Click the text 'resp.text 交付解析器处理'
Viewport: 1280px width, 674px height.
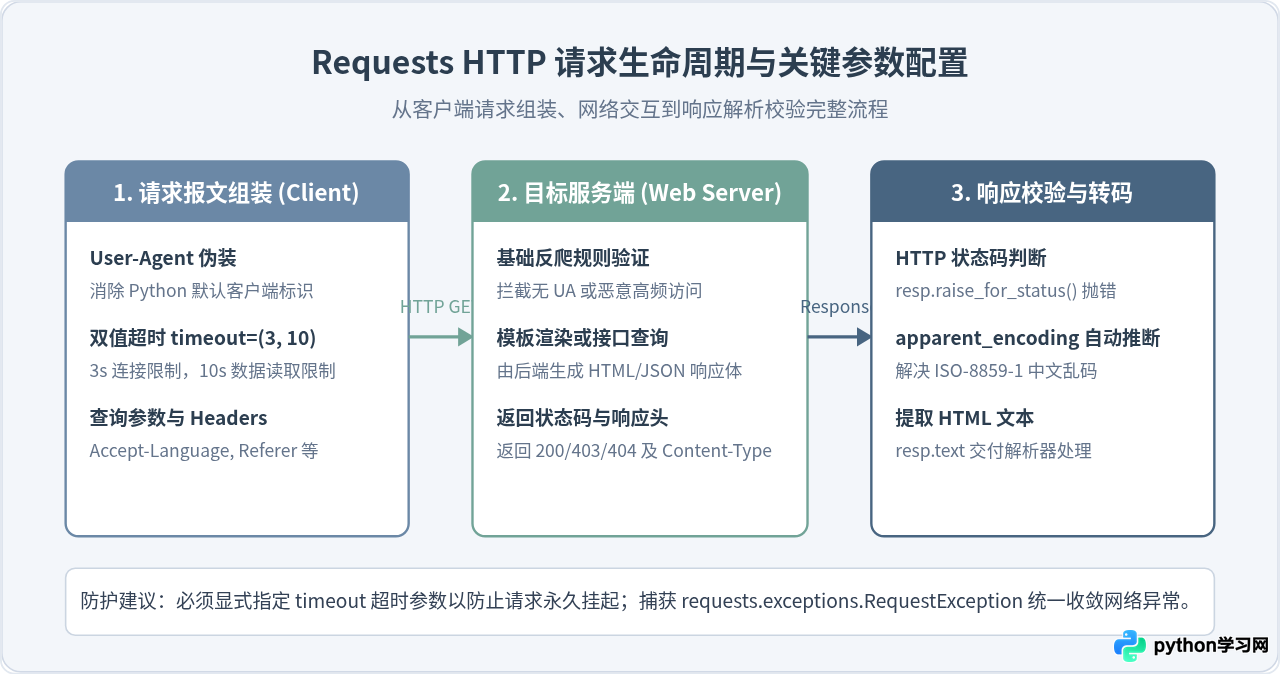[993, 451]
